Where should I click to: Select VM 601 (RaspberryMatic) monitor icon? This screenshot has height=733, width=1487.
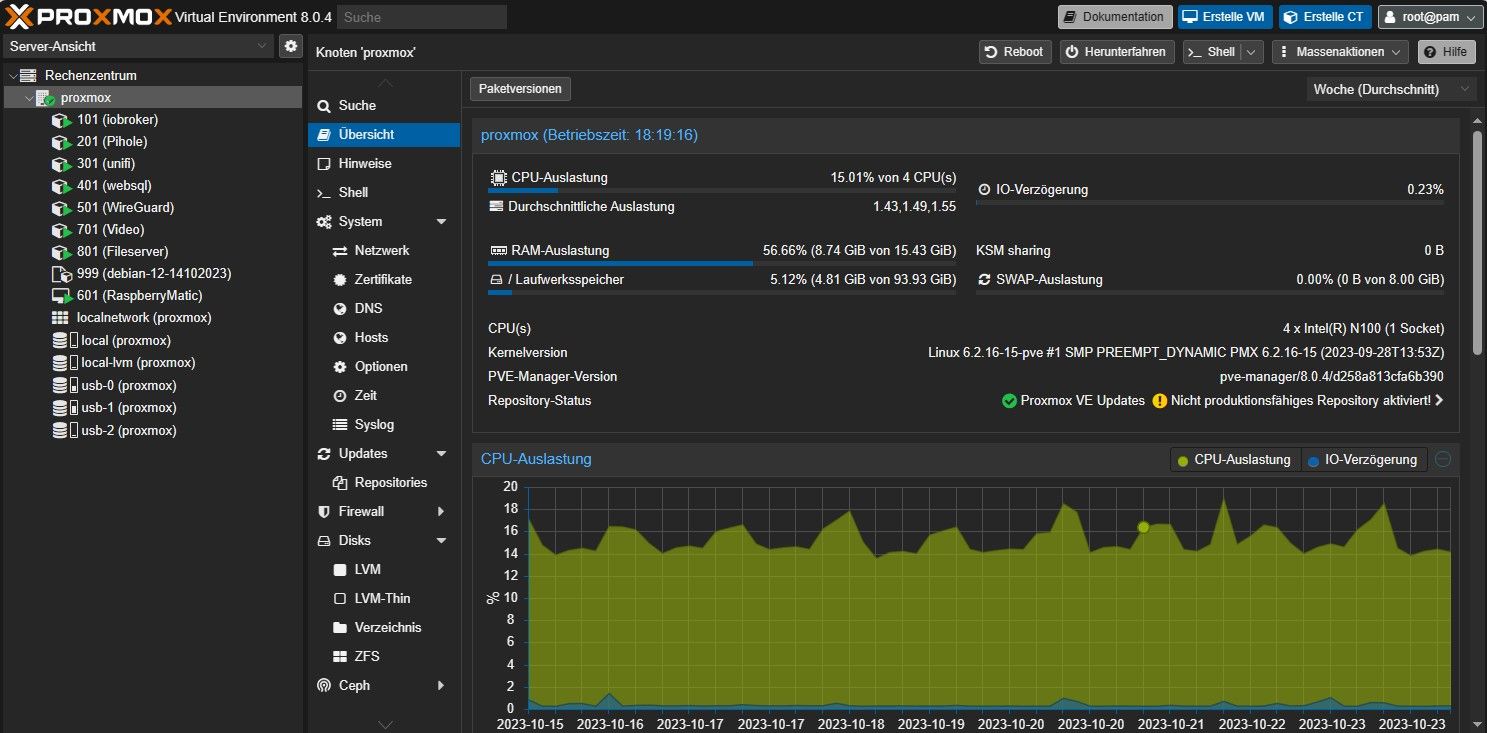[61, 296]
